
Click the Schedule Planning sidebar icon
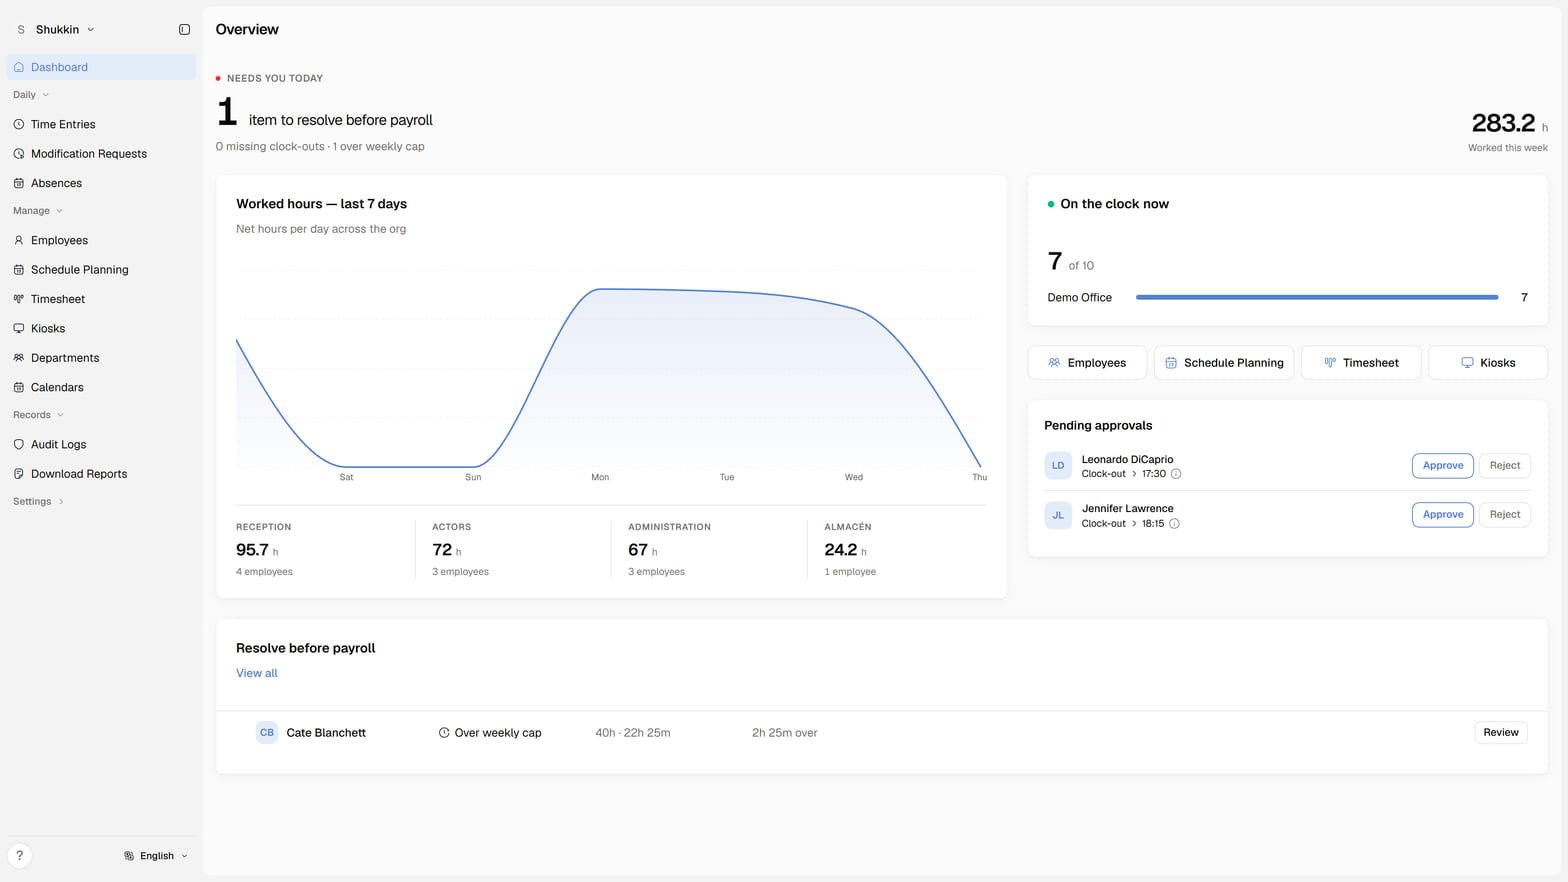coord(19,270)
